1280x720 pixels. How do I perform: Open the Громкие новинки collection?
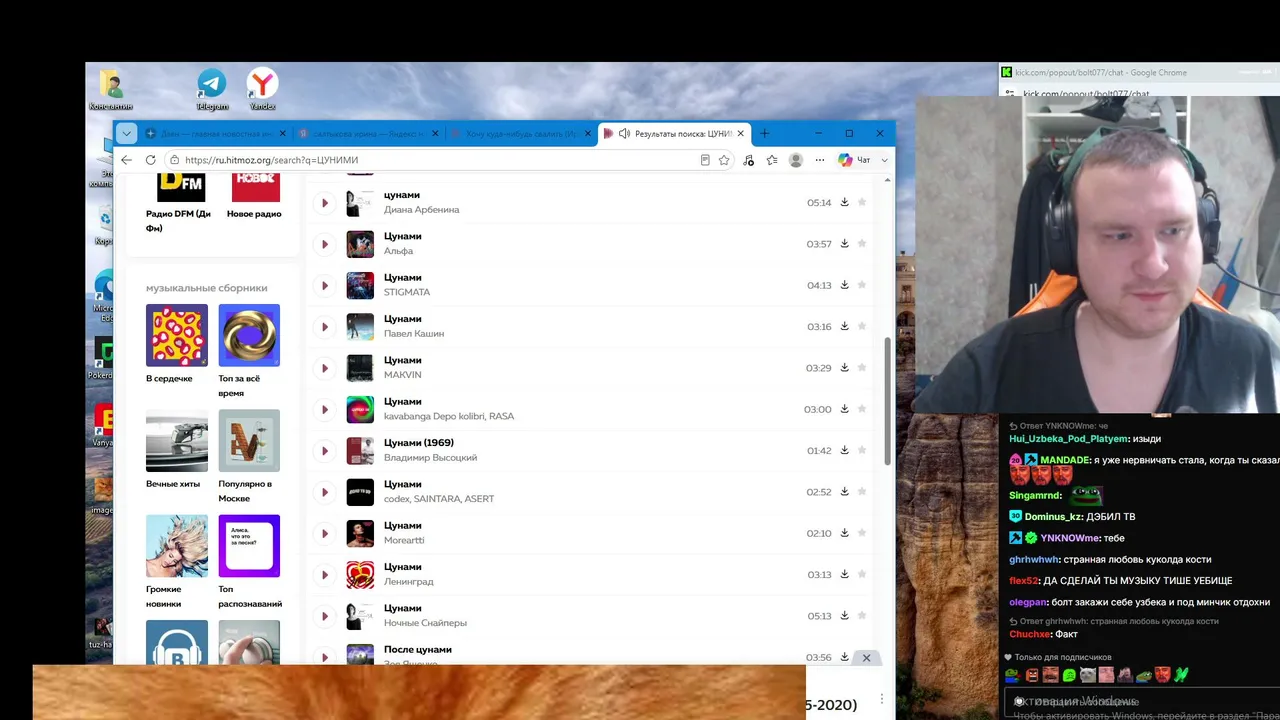[177, 546]
